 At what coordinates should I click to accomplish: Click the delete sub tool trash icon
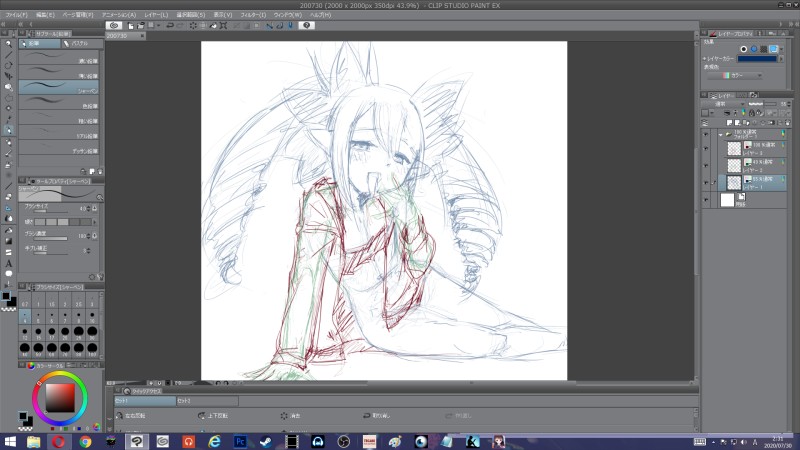click(x=100, y=171)
